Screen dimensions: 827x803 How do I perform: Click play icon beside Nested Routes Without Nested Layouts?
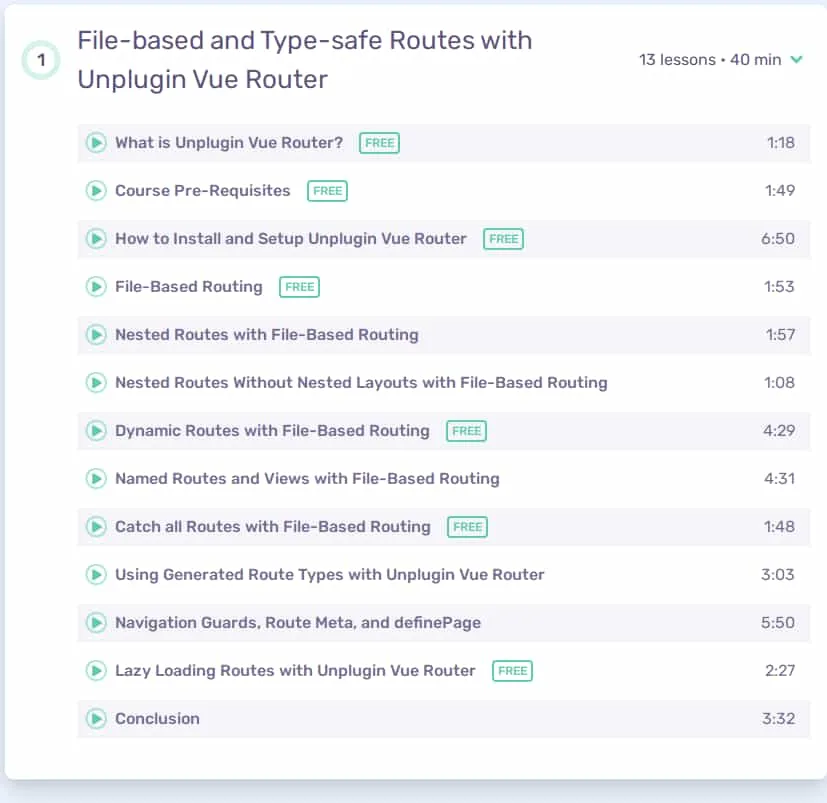(96, 383)
